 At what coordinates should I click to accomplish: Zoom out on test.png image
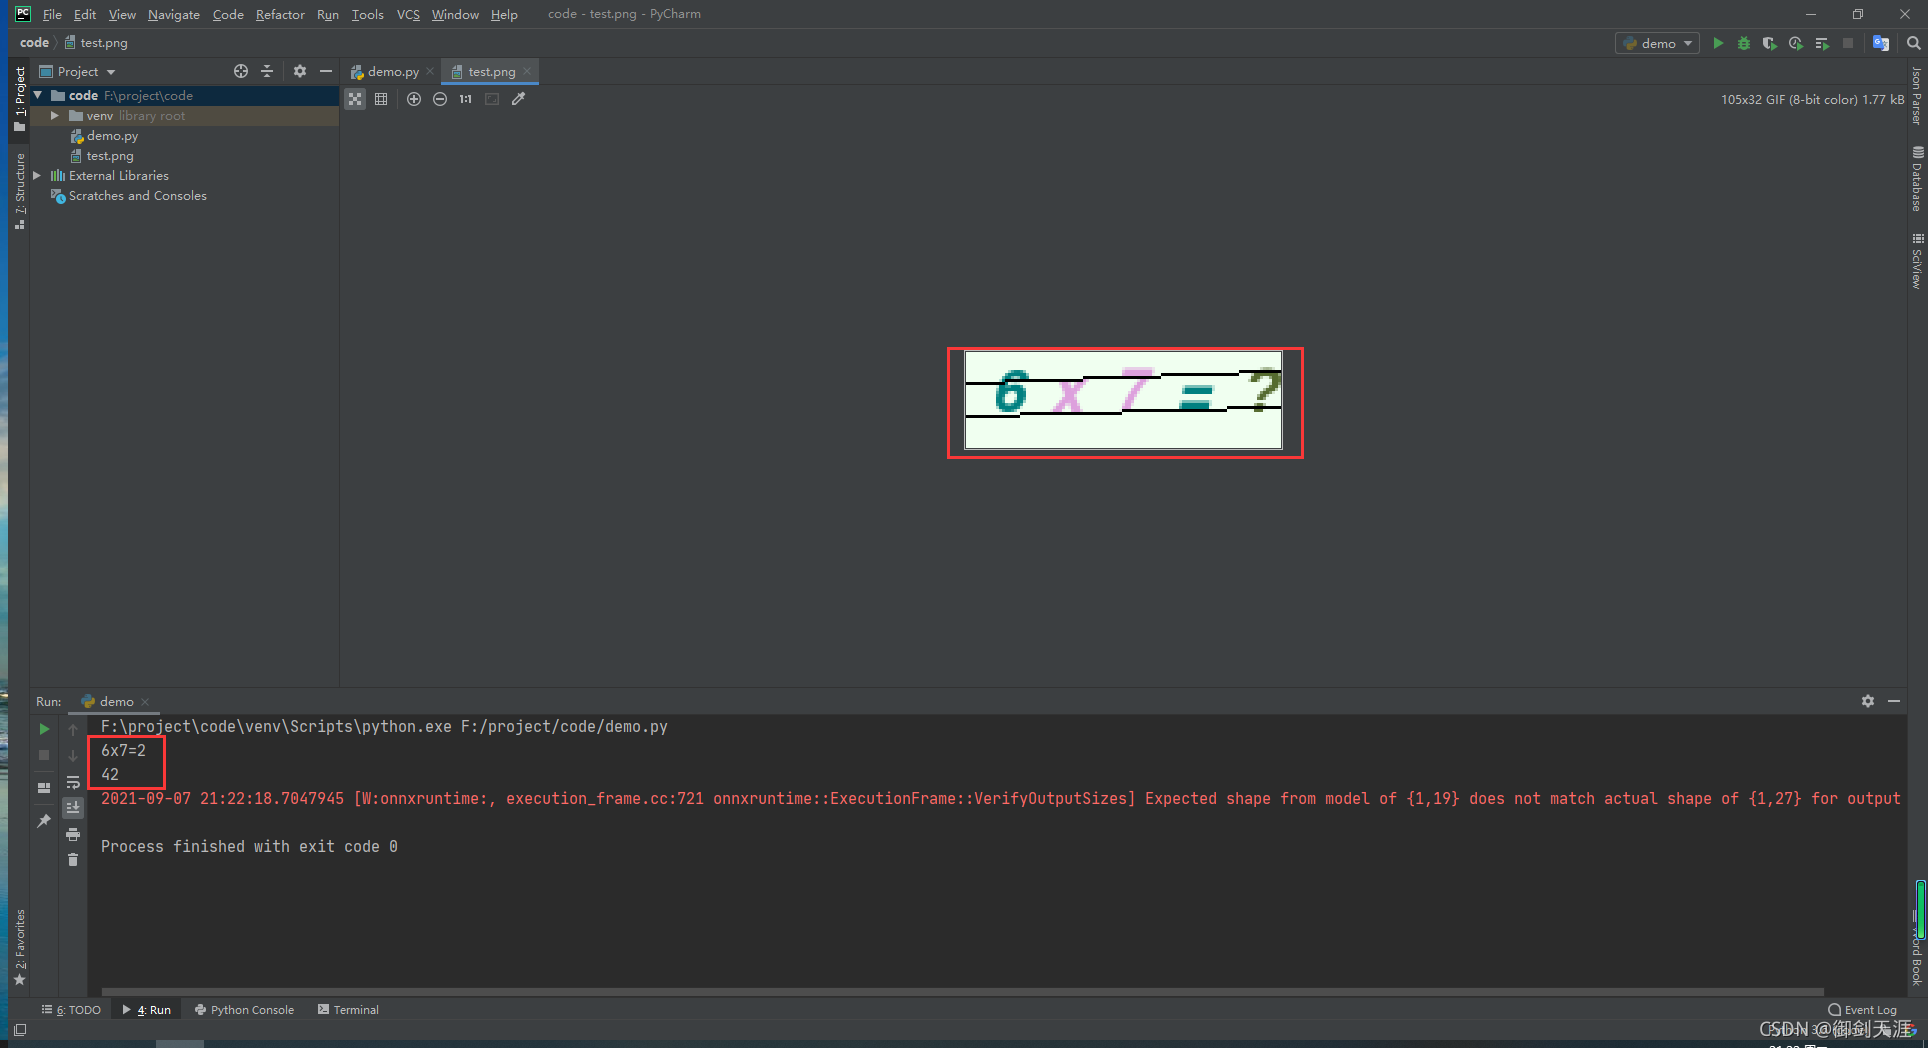pos(440,99)
